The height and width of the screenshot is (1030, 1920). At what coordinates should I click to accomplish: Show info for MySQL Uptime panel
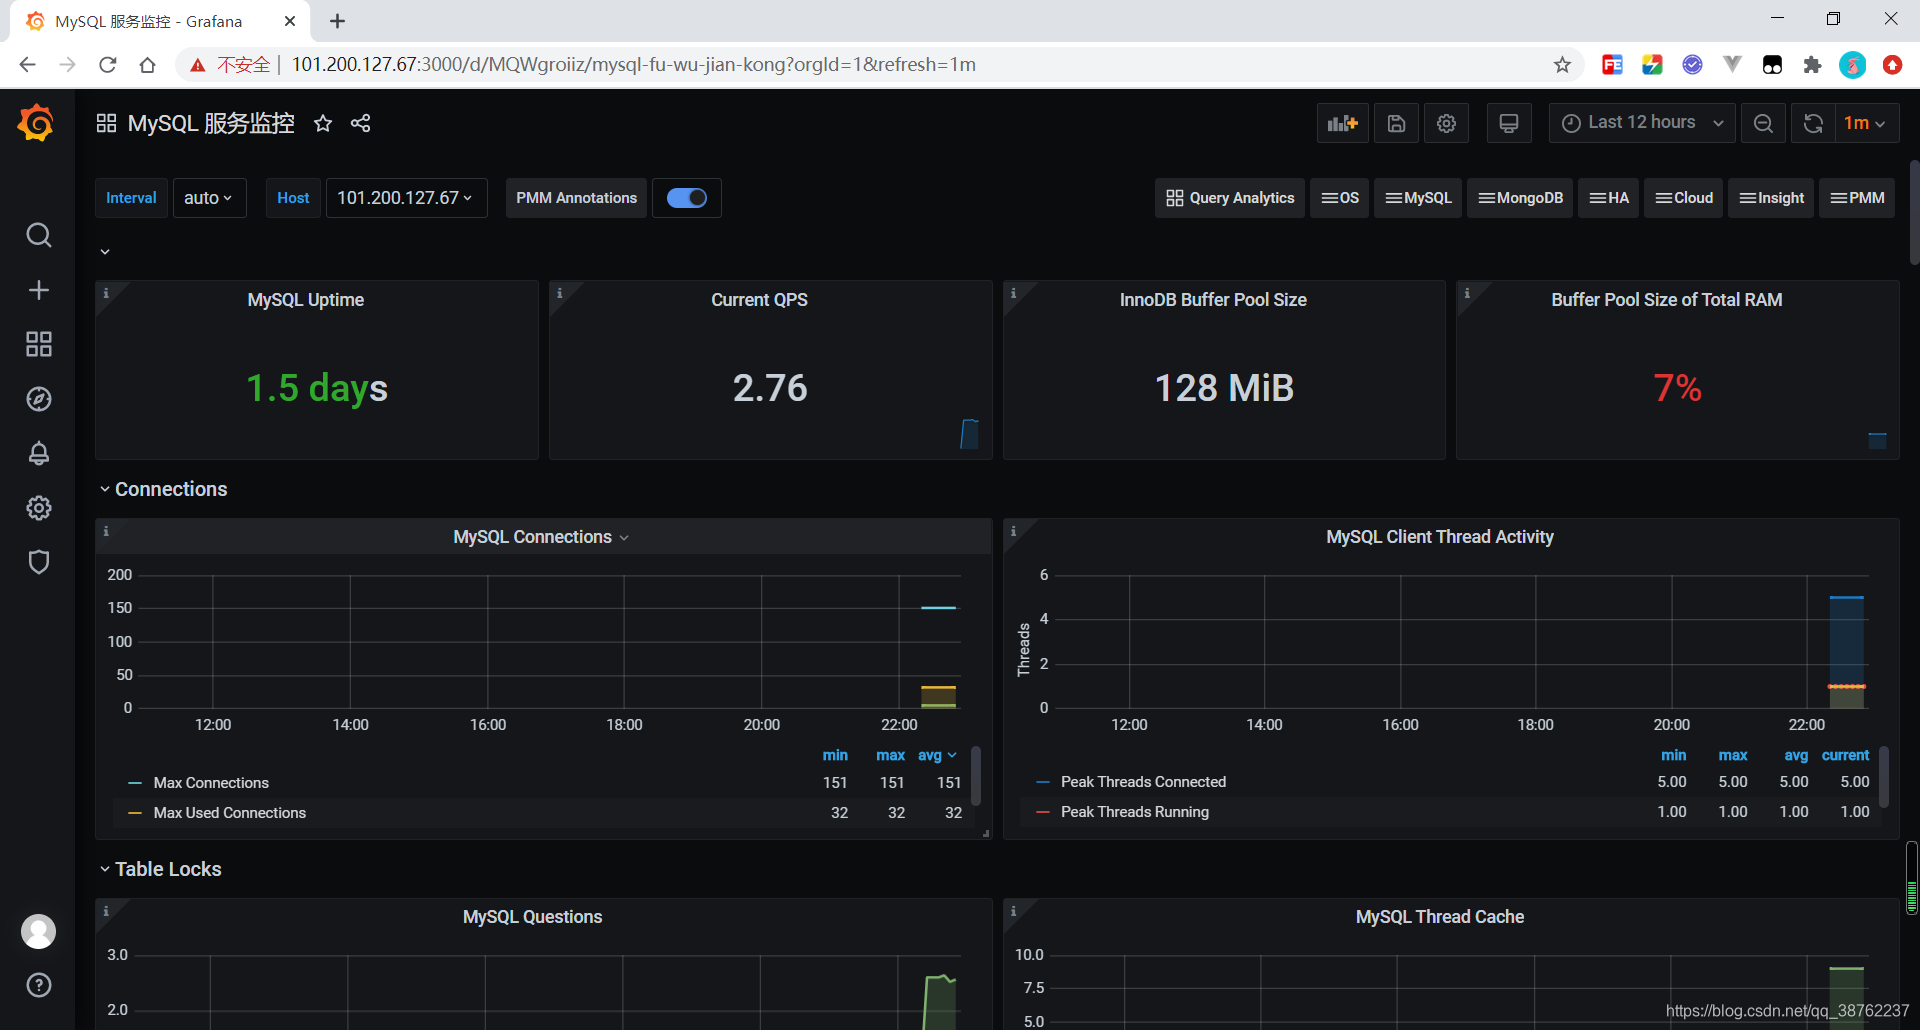coord(106,293)
